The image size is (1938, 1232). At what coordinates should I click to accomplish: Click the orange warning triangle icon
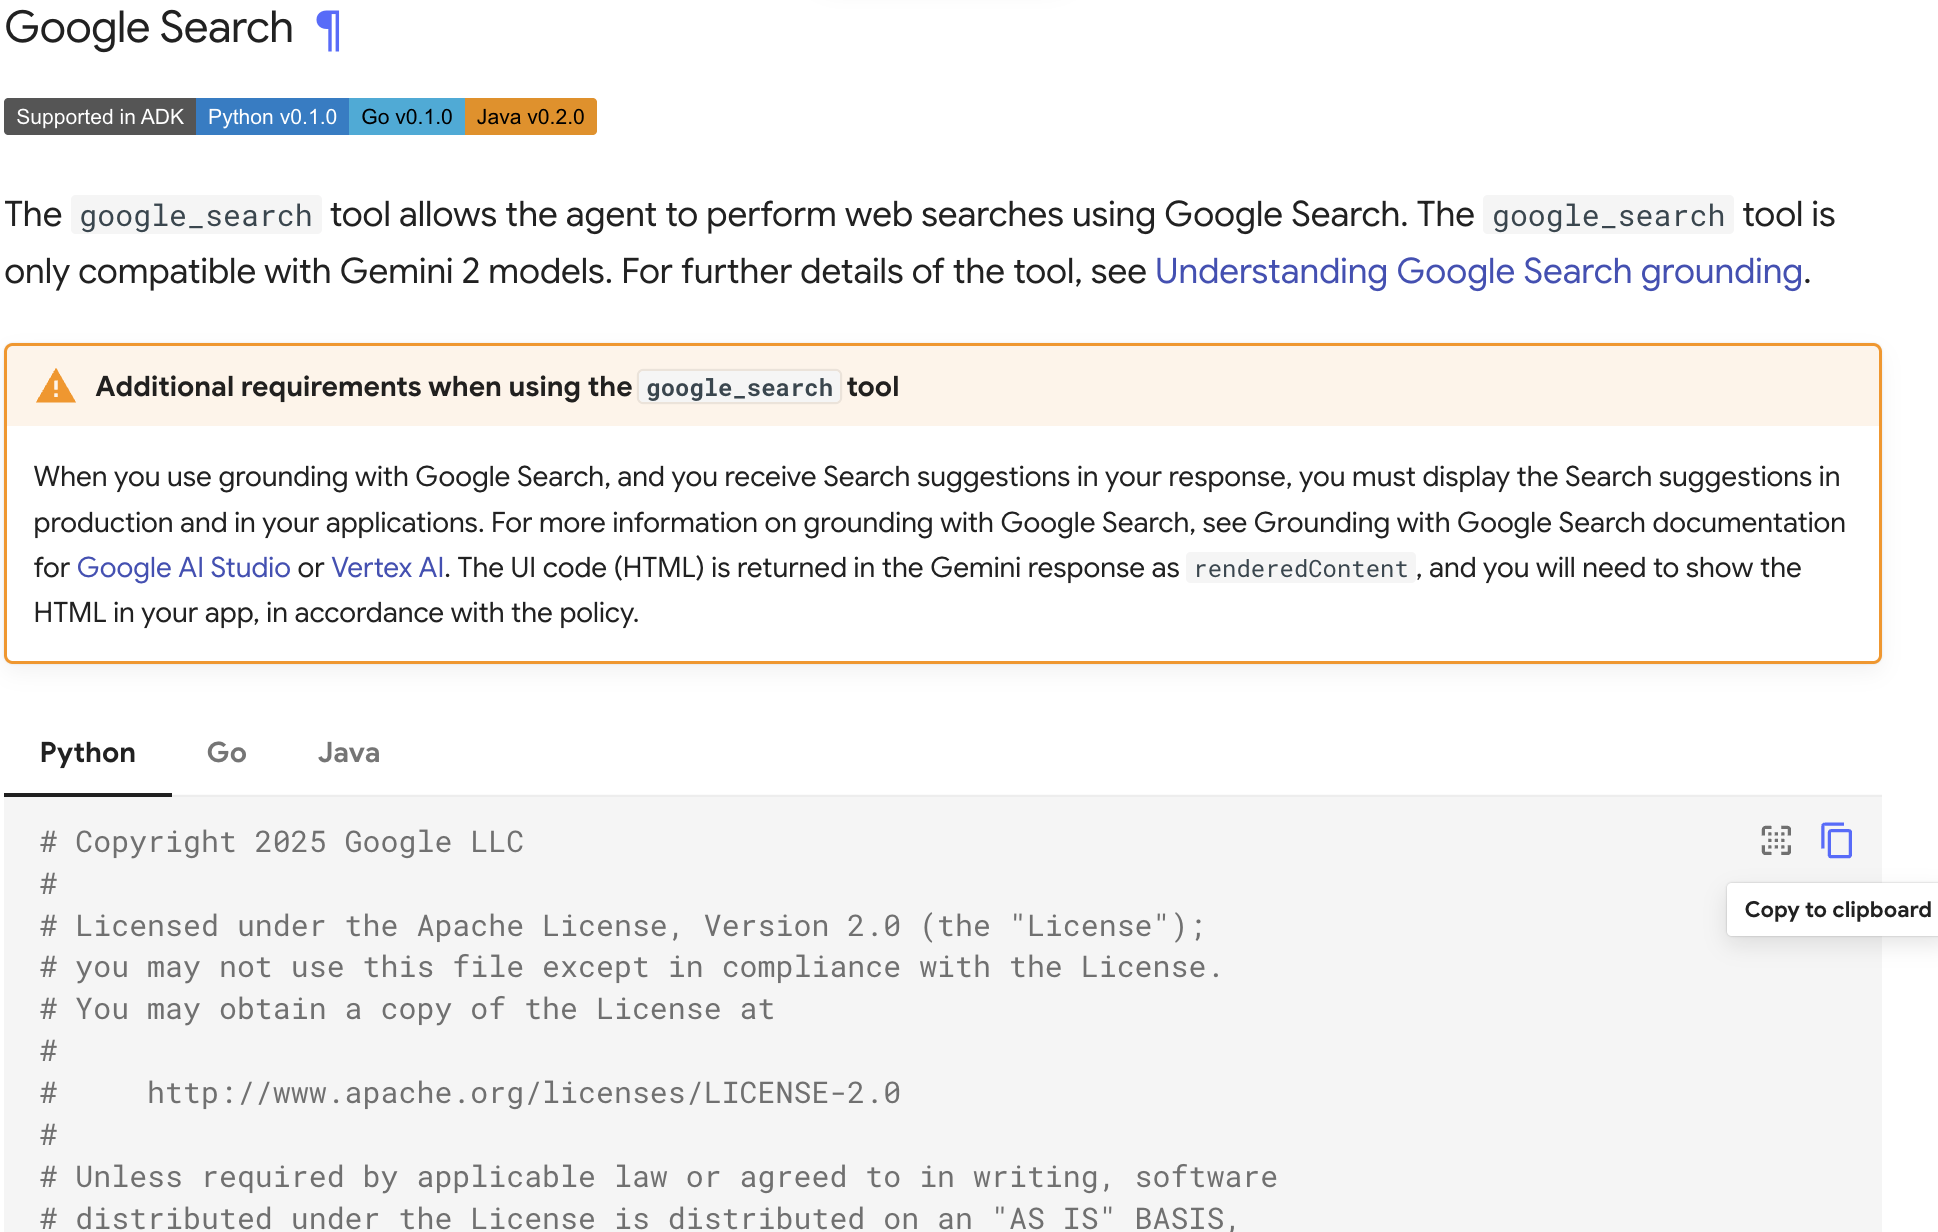[x=56, y=387]
